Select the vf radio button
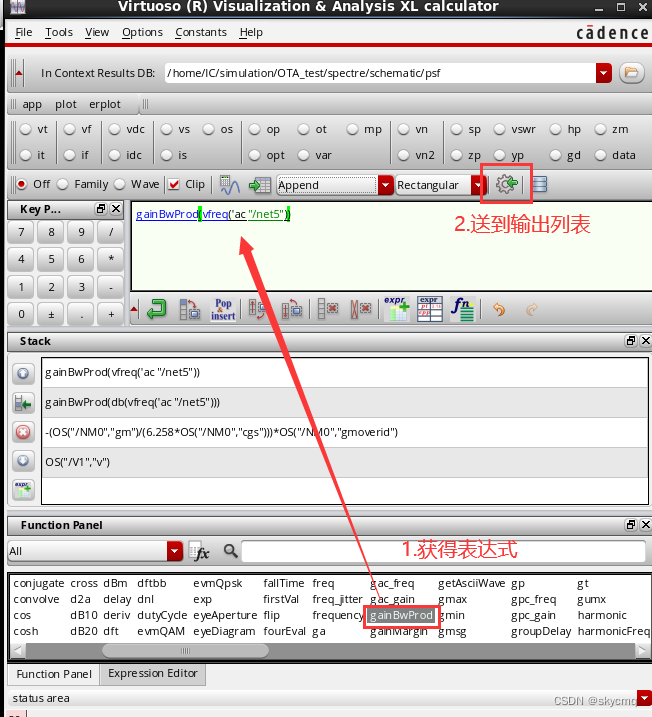652x717 pixels. click(x=69, y=129)
